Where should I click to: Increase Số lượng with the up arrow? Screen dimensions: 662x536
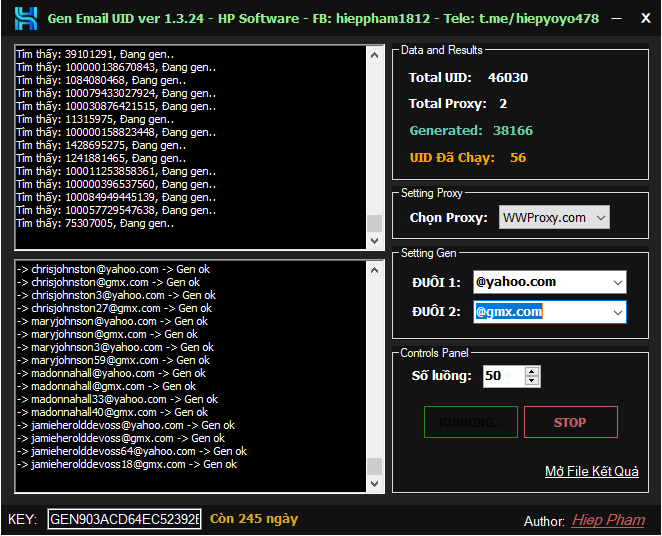(531, 371)
